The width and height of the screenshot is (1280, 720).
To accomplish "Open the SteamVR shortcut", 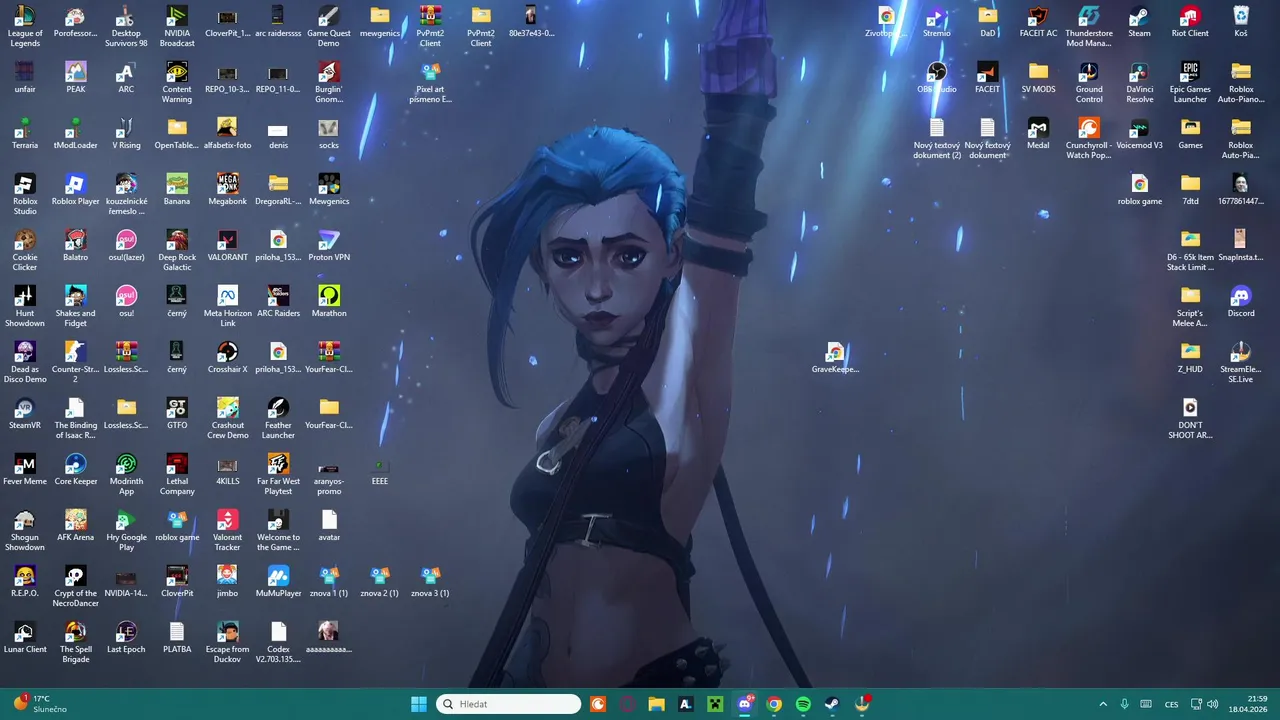I will pos(25,413).
